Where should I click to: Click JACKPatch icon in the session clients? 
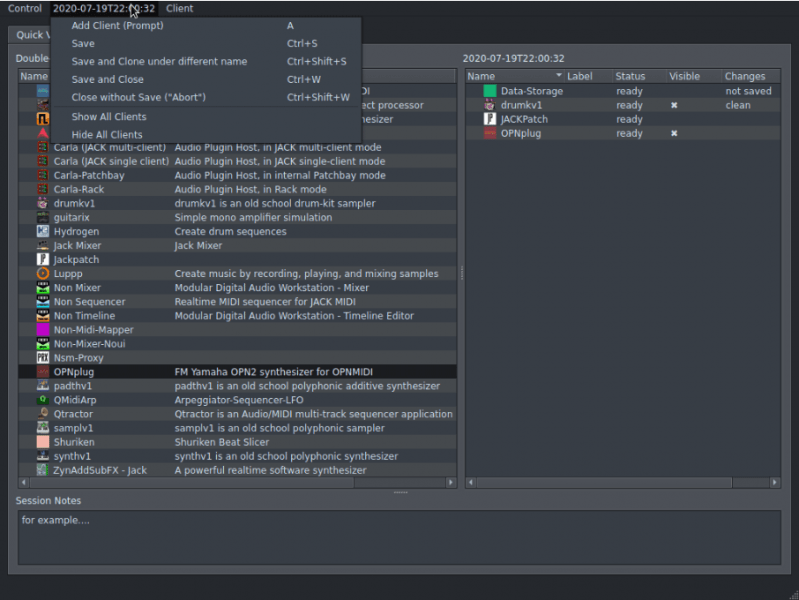click(490, 119)
